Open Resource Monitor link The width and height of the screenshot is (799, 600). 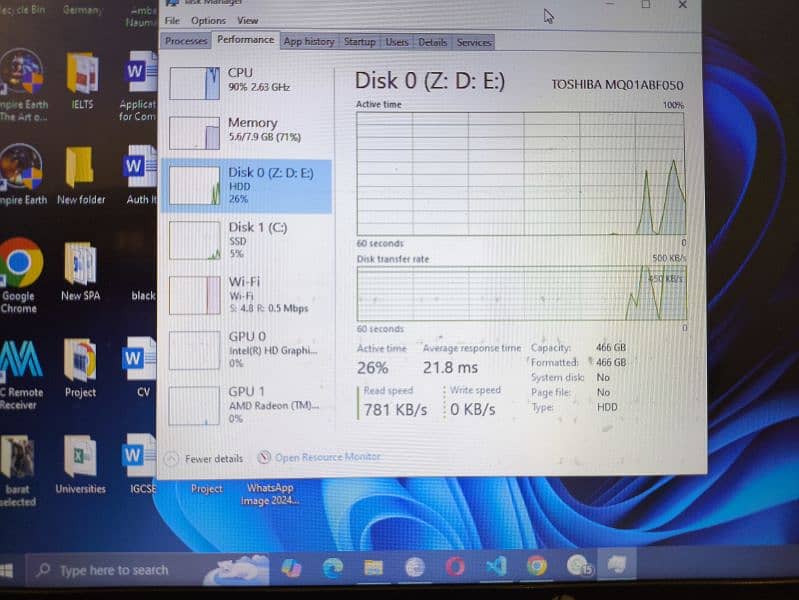[327, 457]
